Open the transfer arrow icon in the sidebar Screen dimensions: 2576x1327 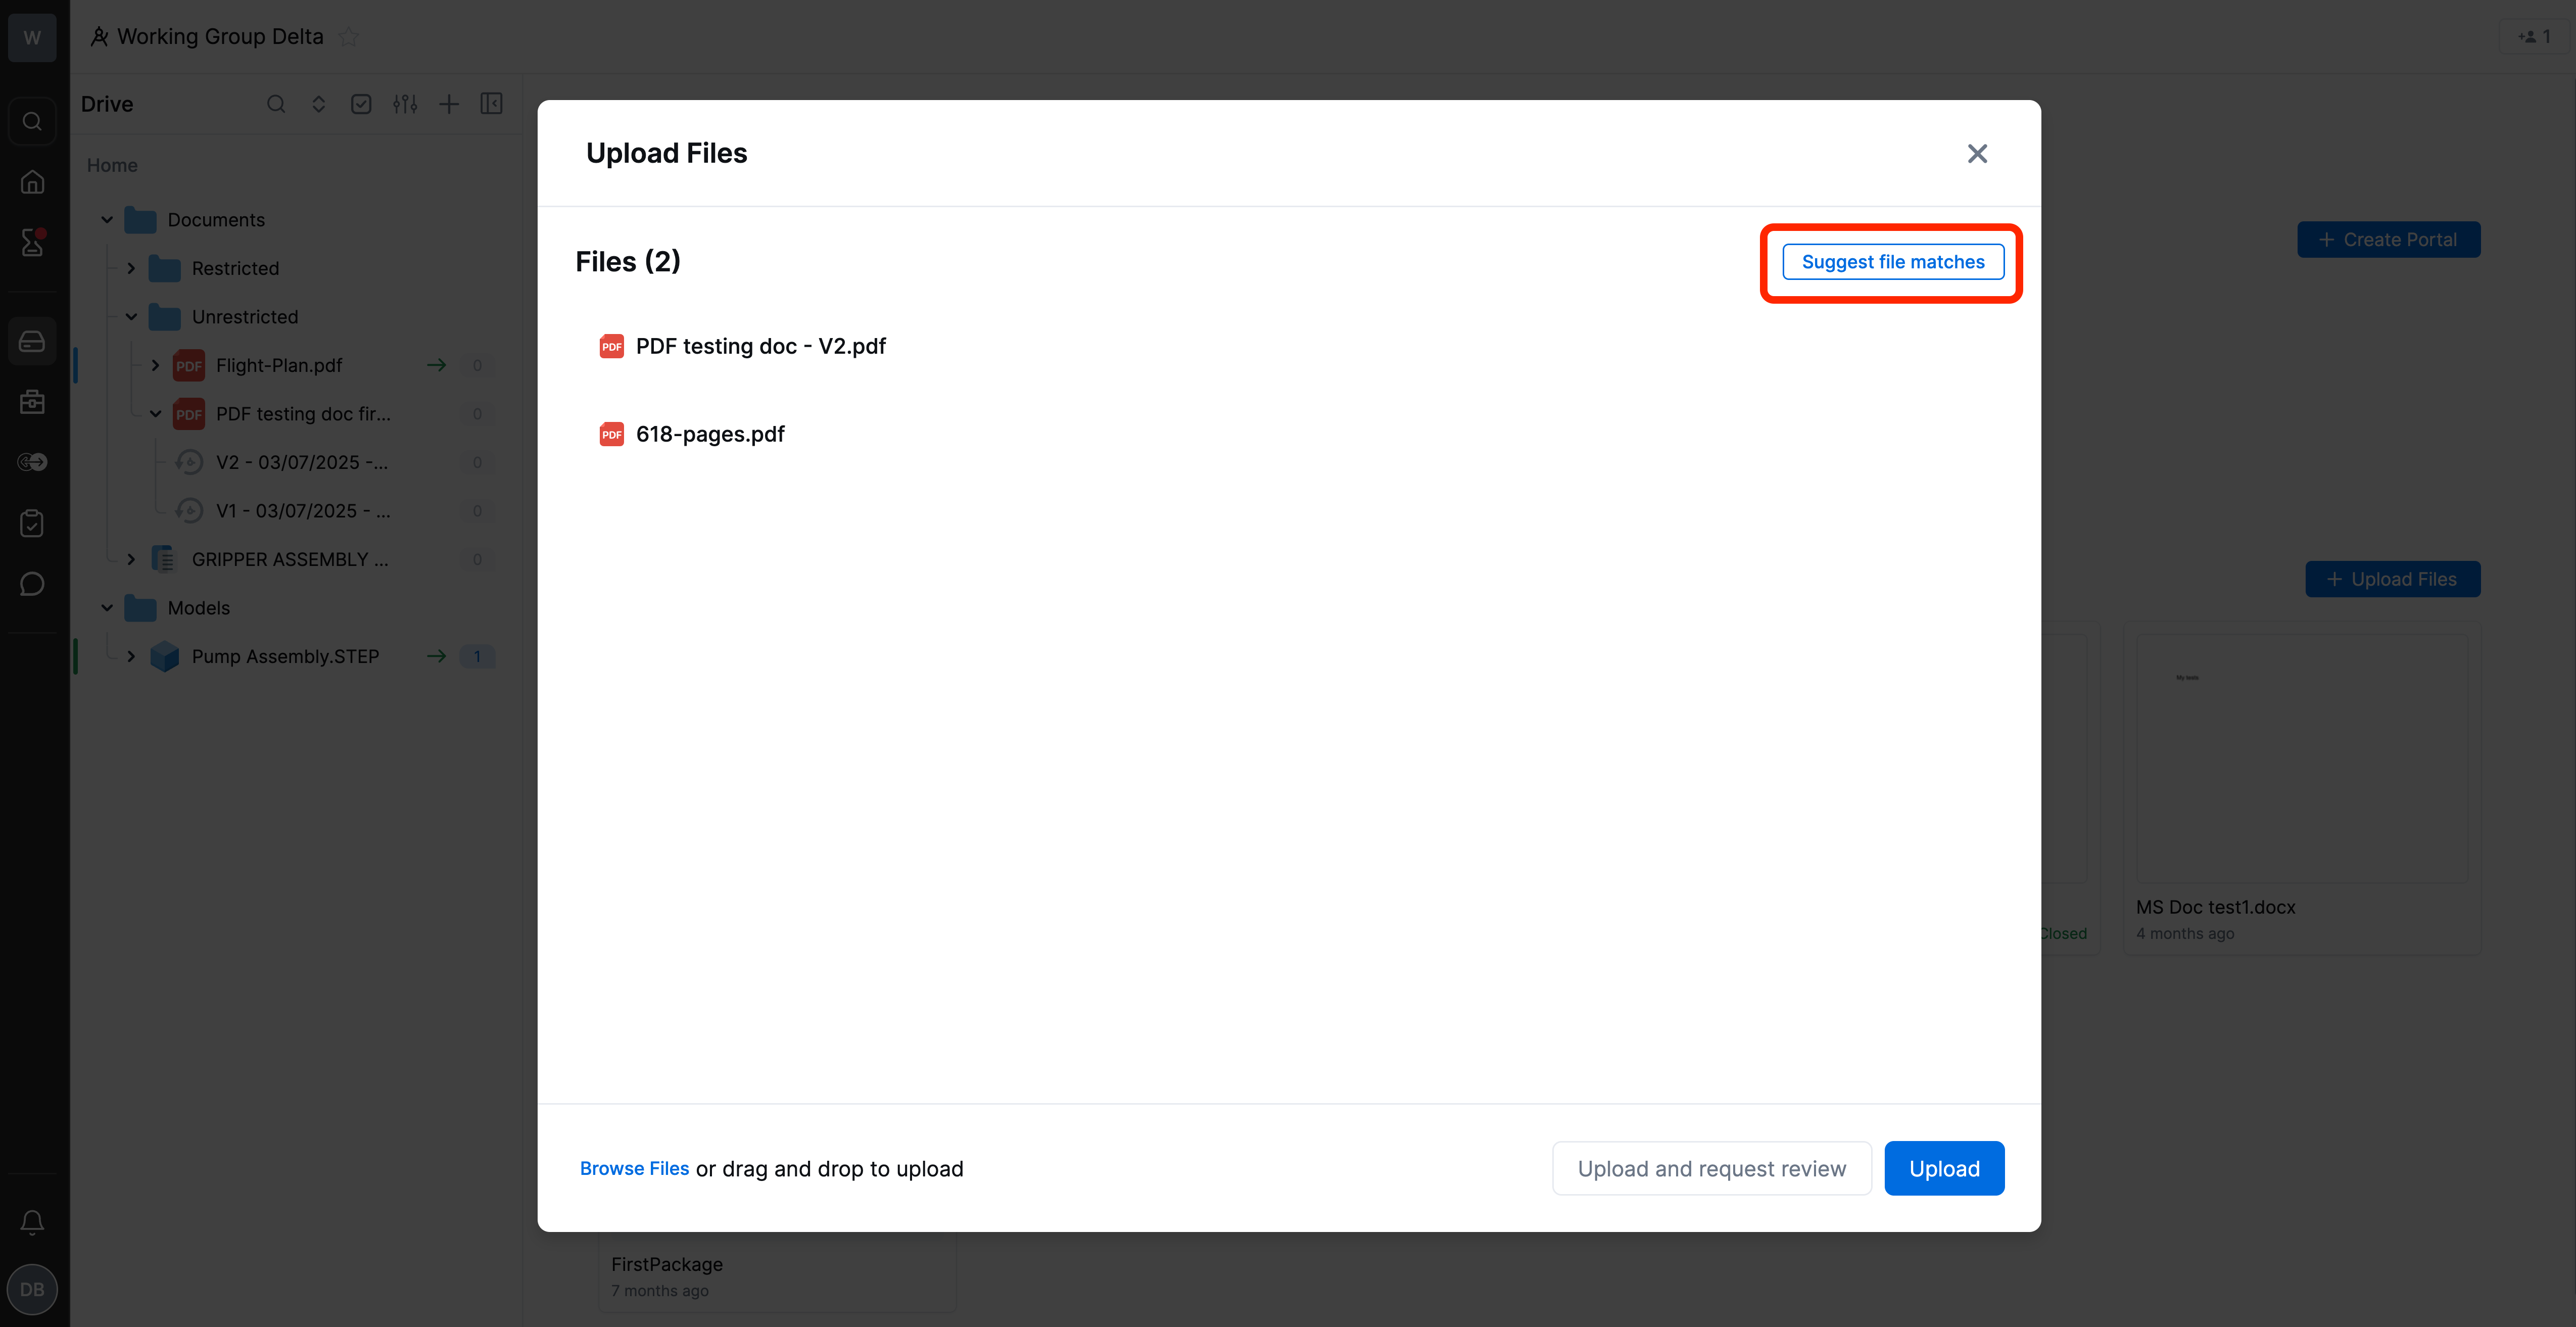pos(32,462)
